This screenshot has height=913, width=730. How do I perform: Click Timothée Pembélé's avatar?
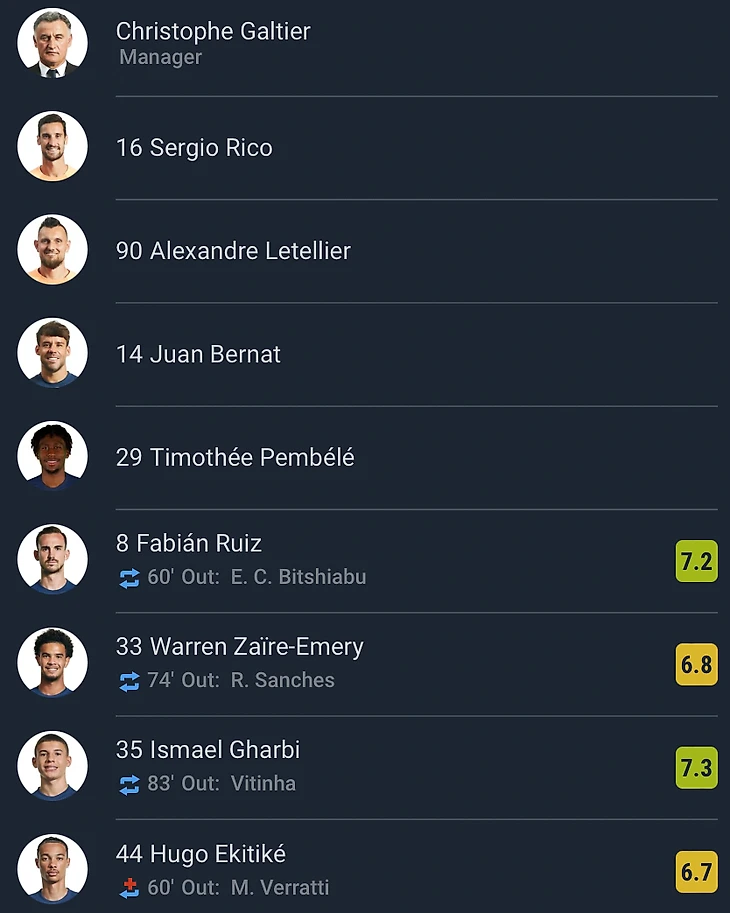pyautogui.click(x=52, y=456)
